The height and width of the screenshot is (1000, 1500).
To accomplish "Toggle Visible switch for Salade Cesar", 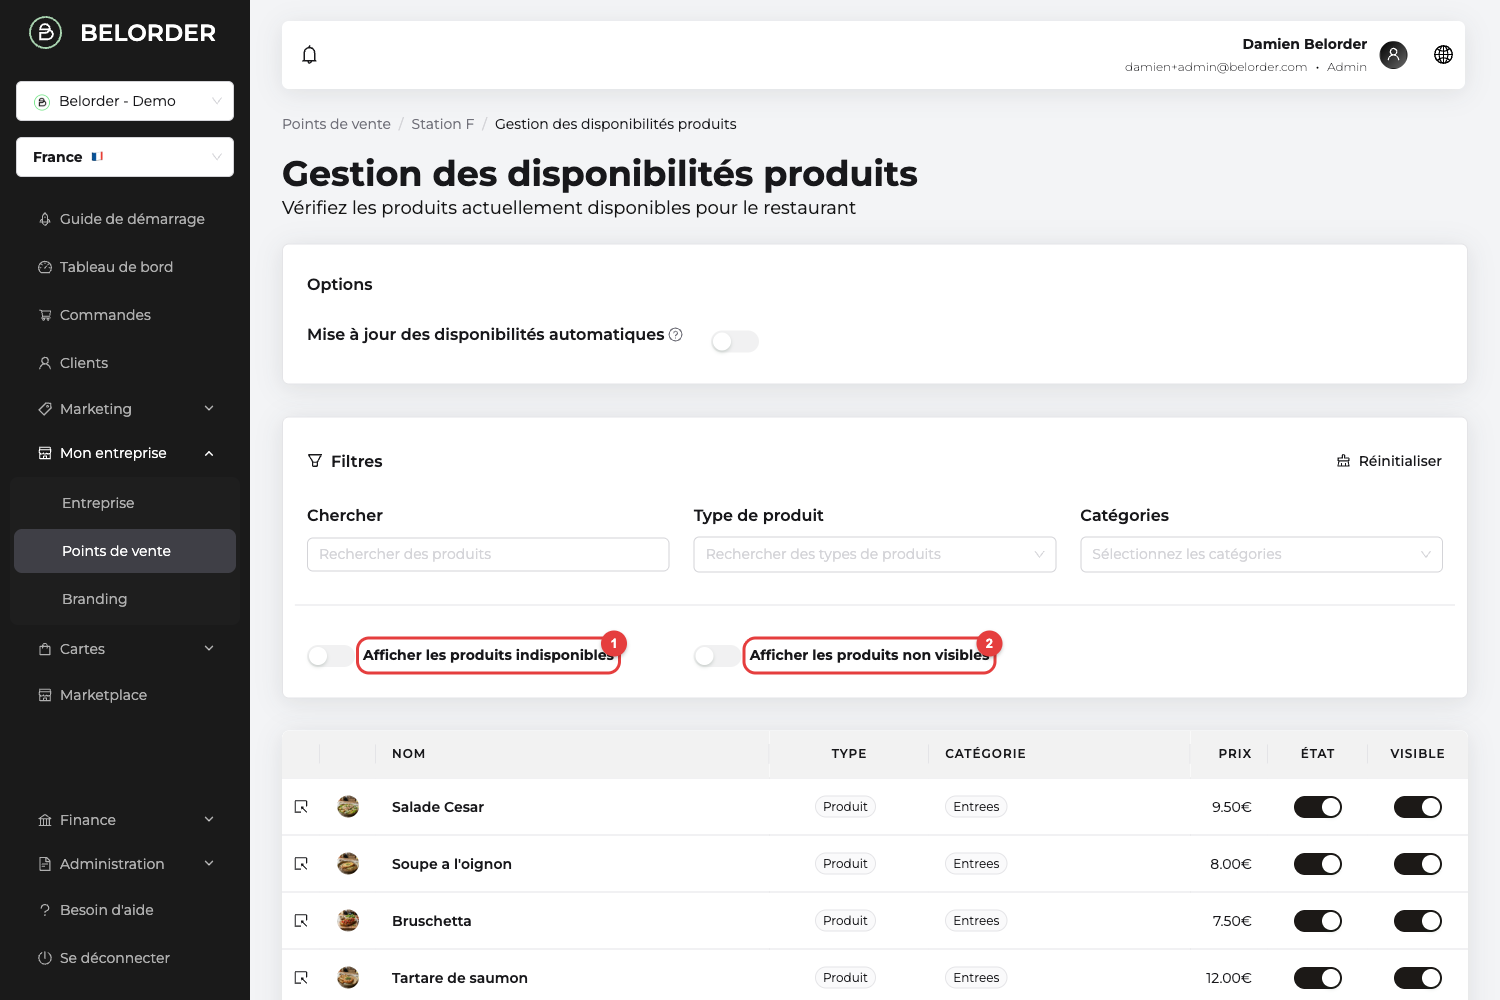I will (x=1418, y=807).
